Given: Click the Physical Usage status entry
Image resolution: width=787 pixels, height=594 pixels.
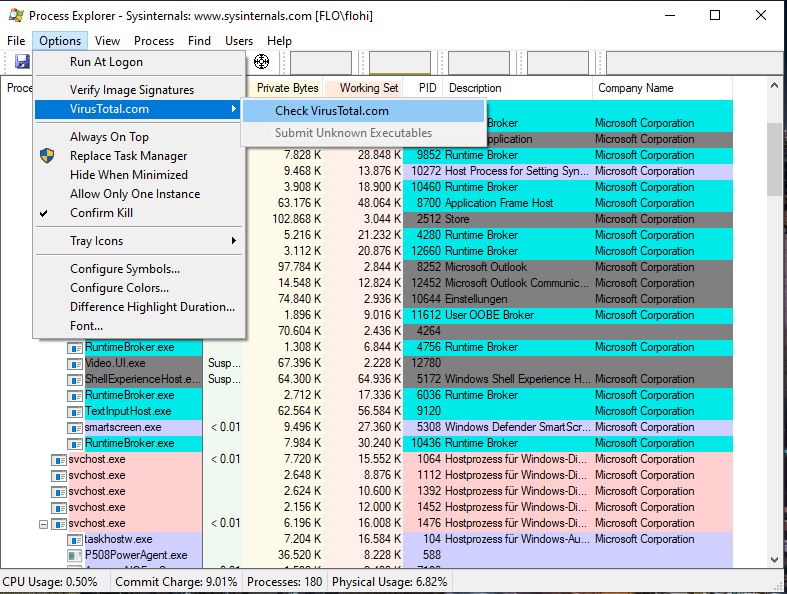Looking at the screenshot, I should 389,582.
